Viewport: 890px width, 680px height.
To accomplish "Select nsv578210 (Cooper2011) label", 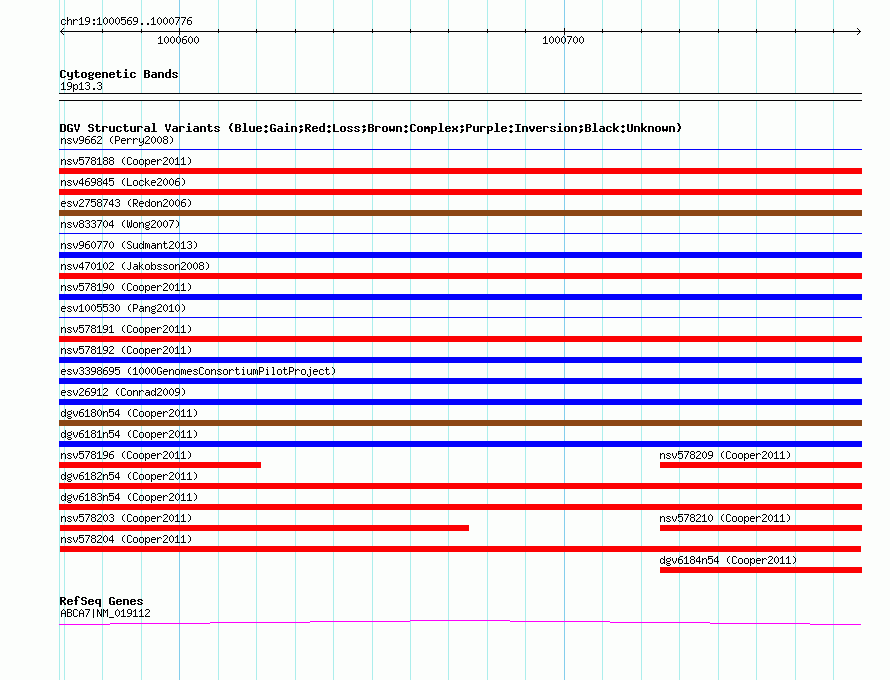I will click(725, 518).
